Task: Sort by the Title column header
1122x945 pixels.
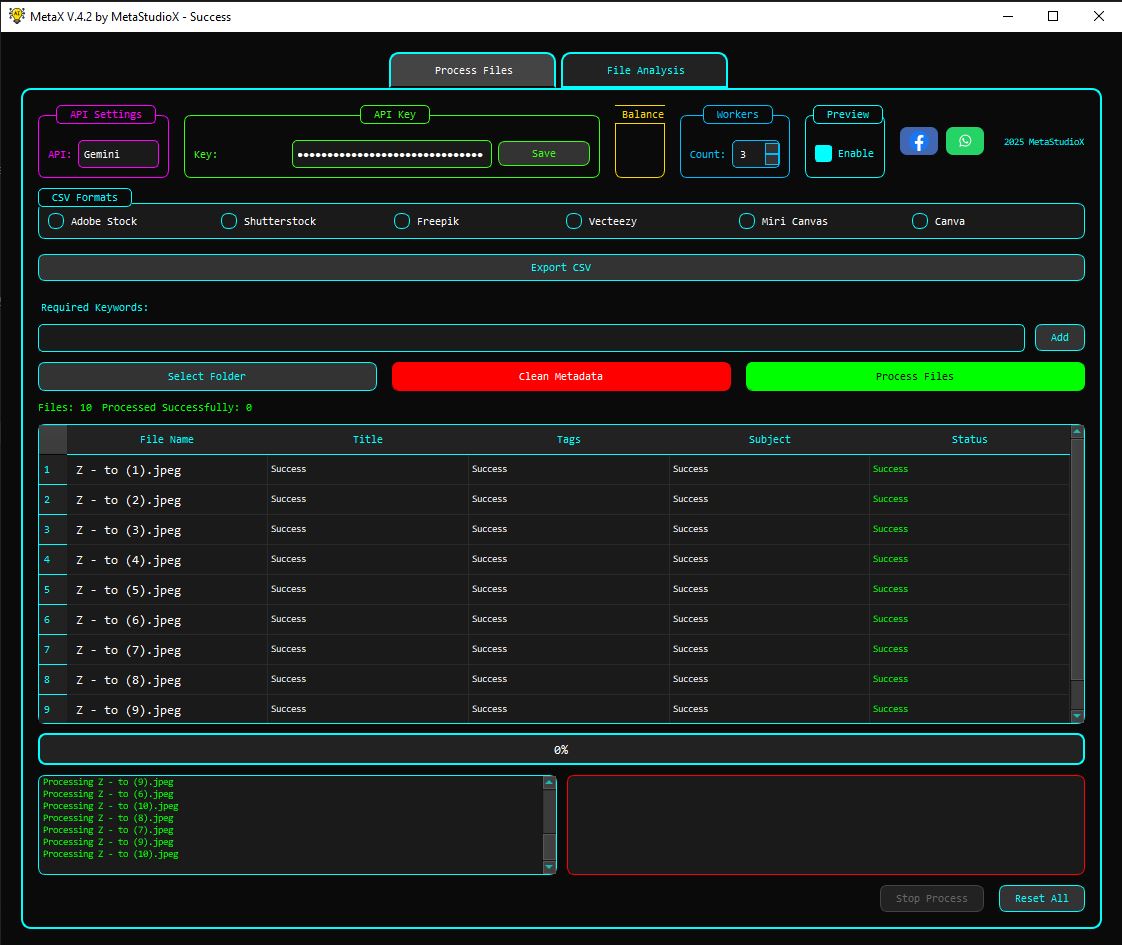Action: point(368,439)
